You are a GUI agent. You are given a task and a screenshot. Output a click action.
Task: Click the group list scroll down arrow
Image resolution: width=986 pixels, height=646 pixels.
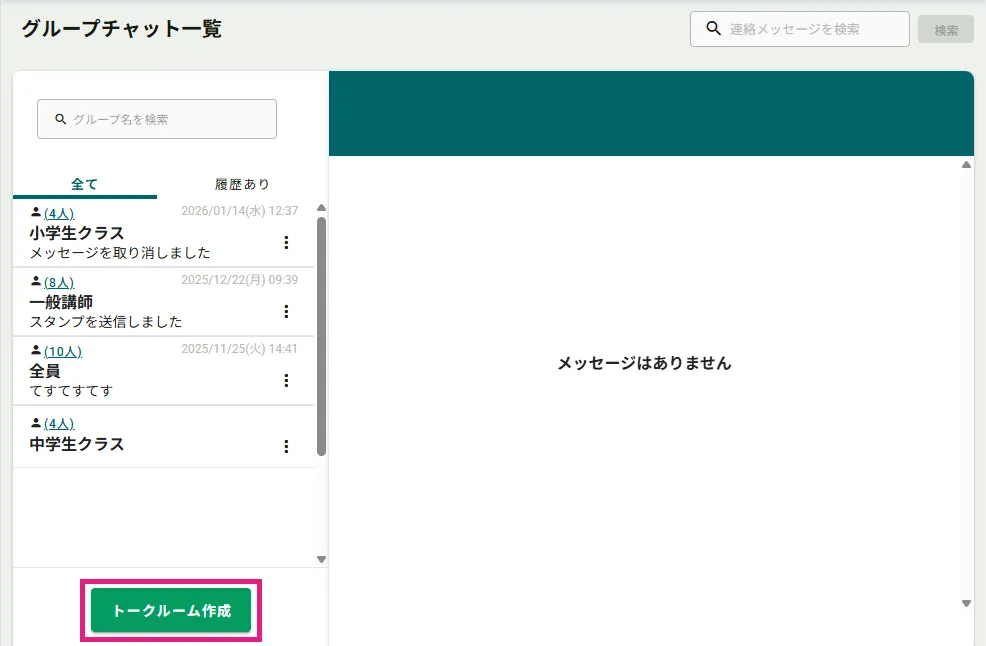[x=321, y=559]
